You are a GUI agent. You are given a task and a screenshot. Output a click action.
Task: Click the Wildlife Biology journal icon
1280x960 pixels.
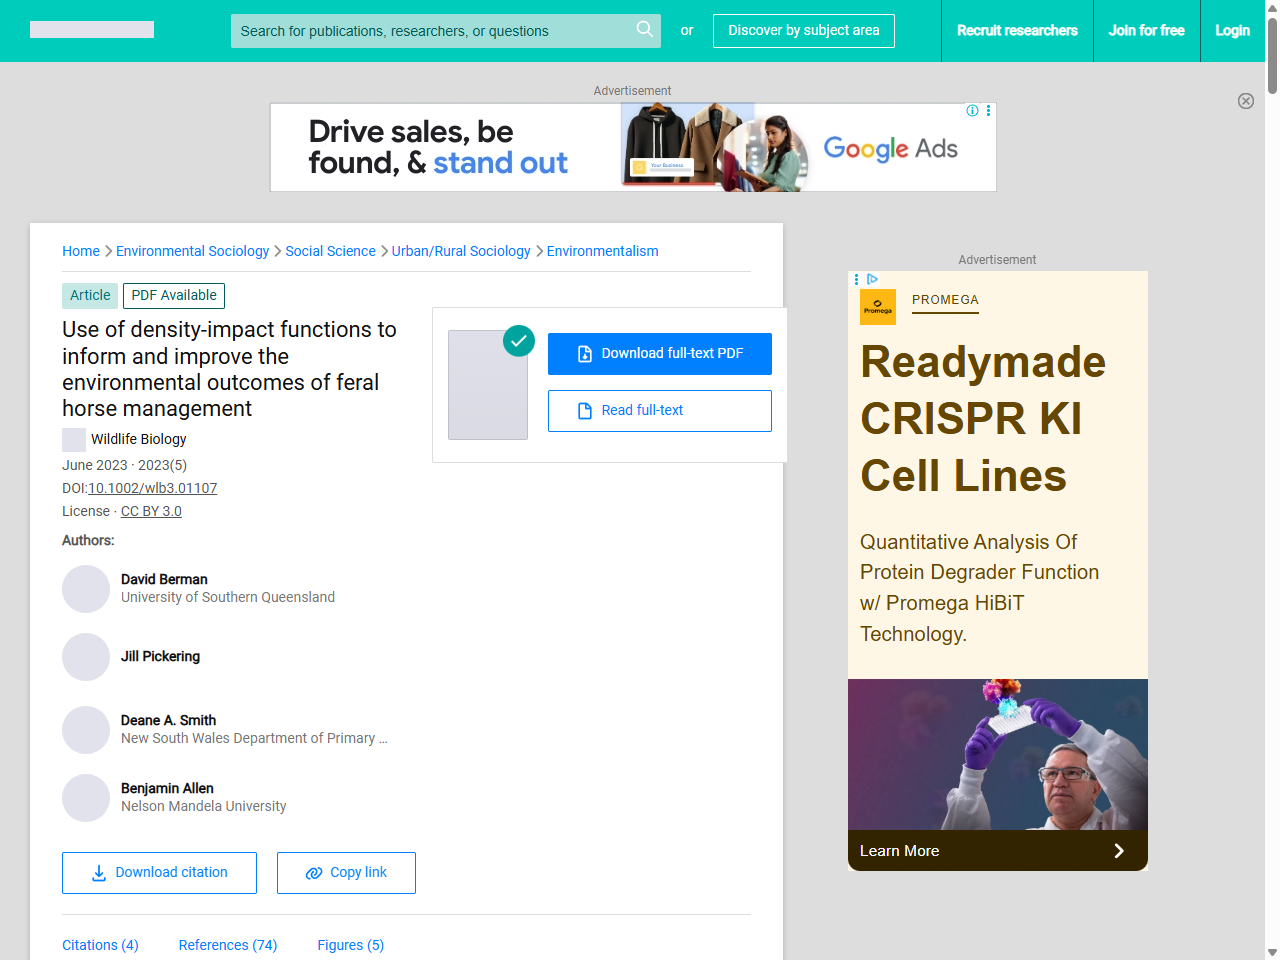point(74,440)
